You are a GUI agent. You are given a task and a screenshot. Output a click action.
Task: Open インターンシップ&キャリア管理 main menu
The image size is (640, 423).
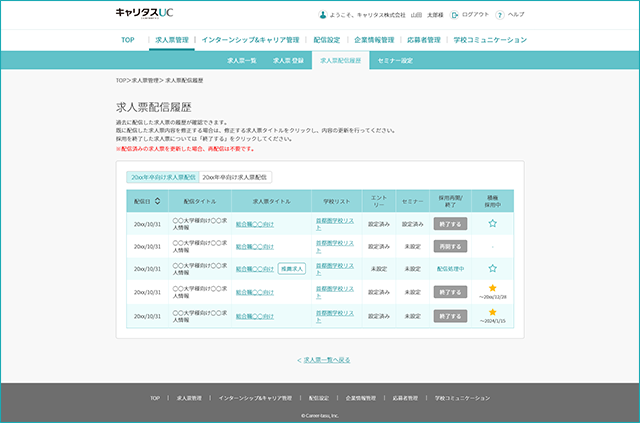click(250, 40)
